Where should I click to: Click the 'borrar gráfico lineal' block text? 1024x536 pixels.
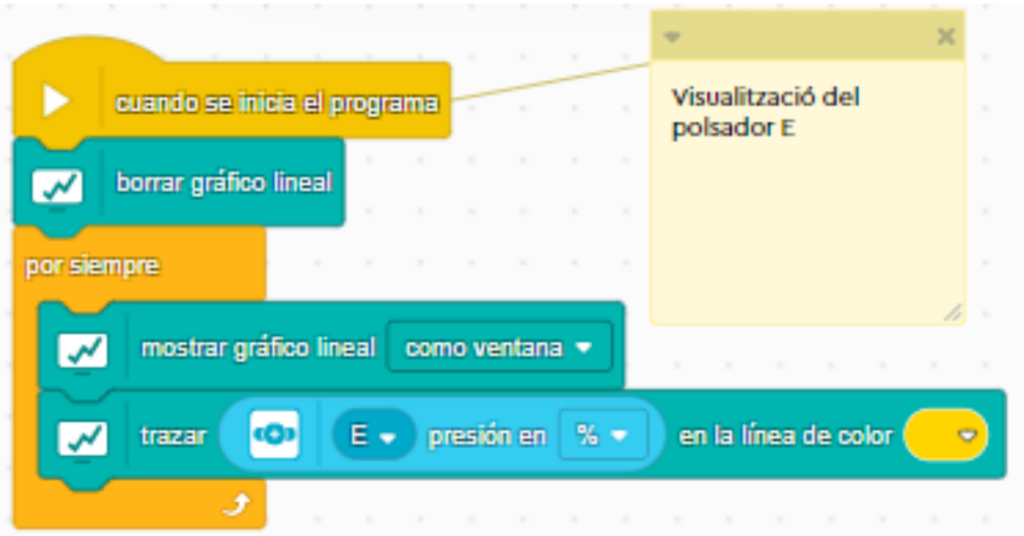click(x=224, y=184)
